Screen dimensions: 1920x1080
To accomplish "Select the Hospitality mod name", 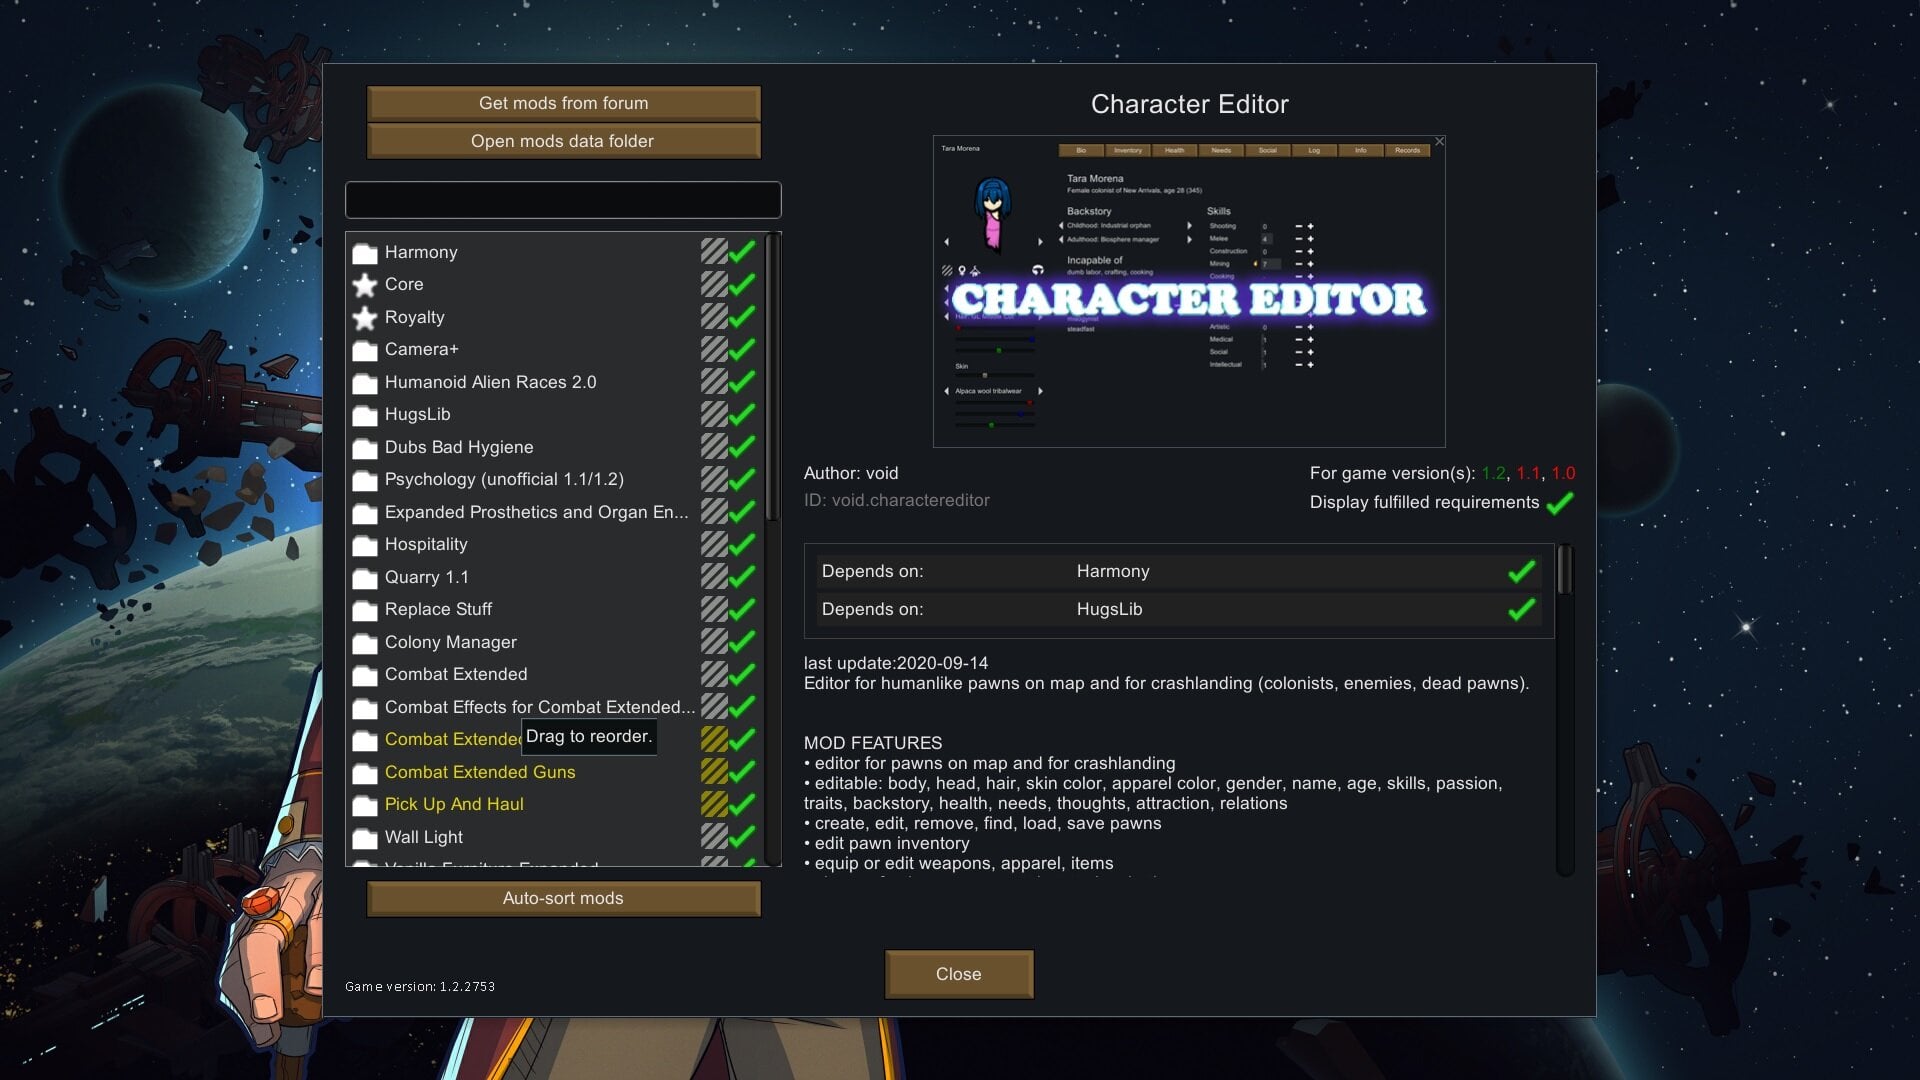I will coord(426,544).
